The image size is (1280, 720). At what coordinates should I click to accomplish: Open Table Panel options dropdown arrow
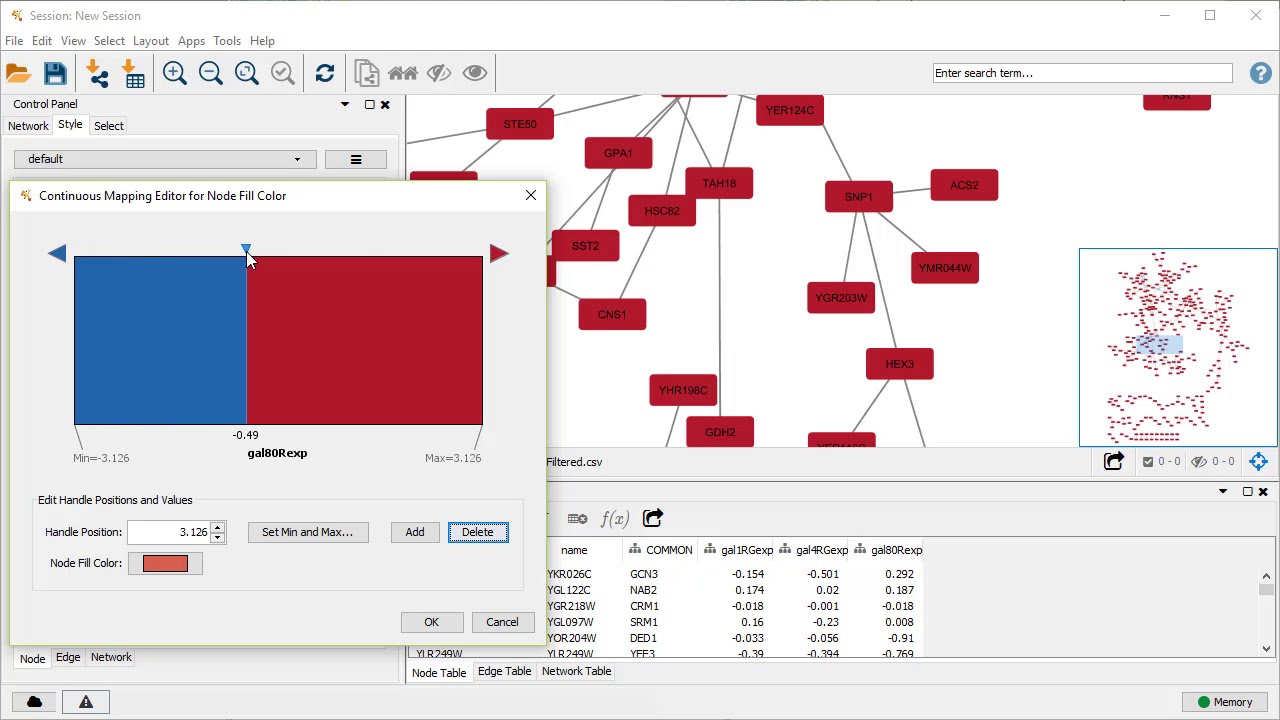[x=1223, y=491]
